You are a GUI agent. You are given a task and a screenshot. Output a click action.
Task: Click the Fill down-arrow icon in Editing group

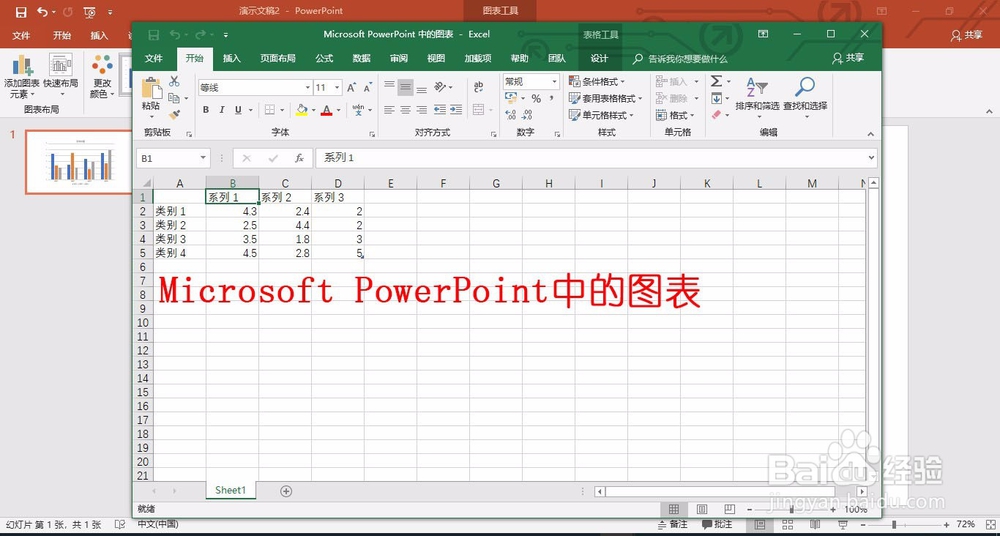(x=717, y=98)
